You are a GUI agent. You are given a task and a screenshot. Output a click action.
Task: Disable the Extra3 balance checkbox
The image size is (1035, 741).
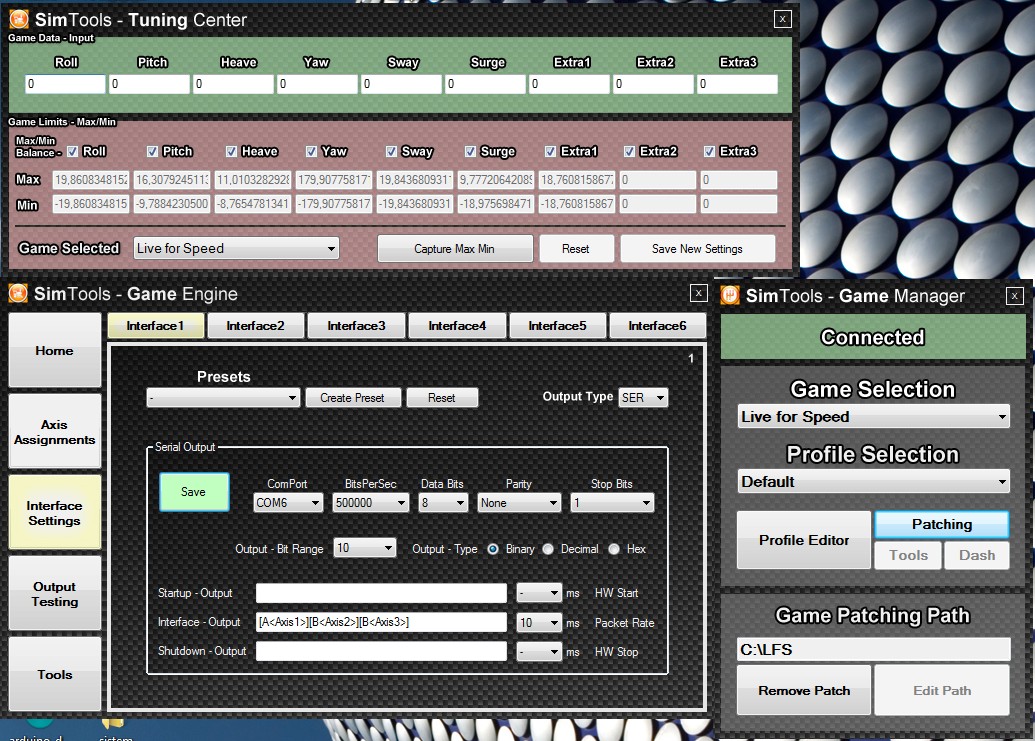(x=710, y=152)
